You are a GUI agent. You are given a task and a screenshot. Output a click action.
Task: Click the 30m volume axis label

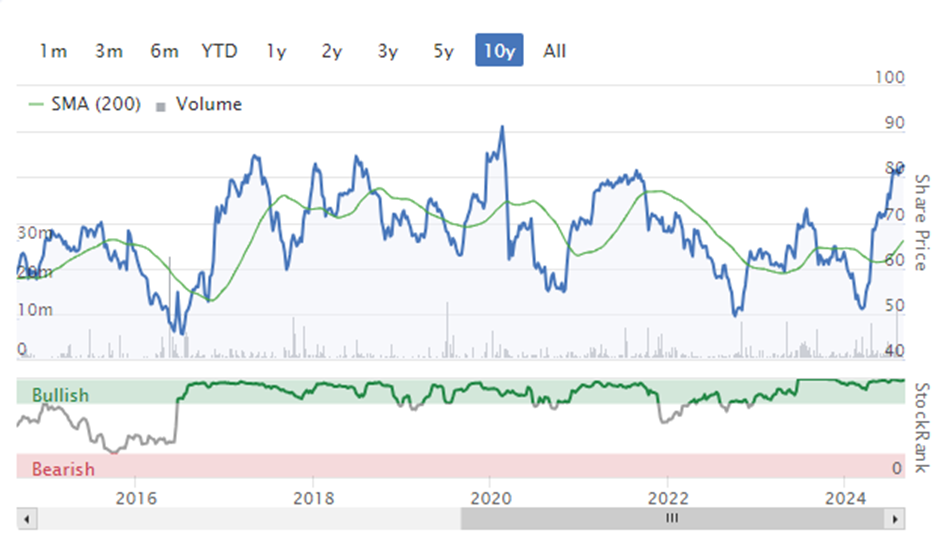tap(35, 233)
